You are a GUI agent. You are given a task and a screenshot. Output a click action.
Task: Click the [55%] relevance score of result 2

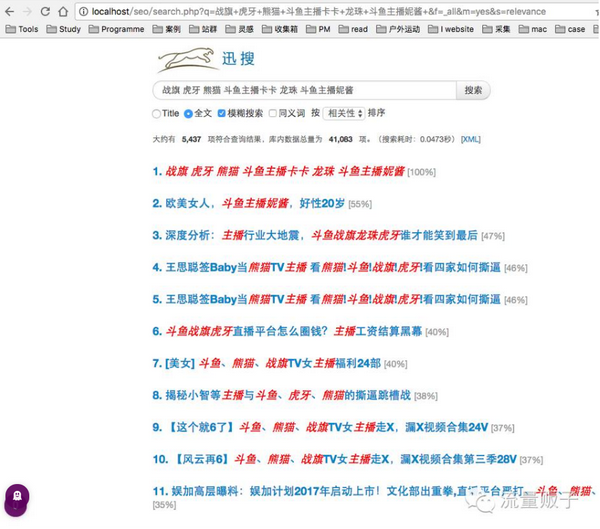coord(360,204)
